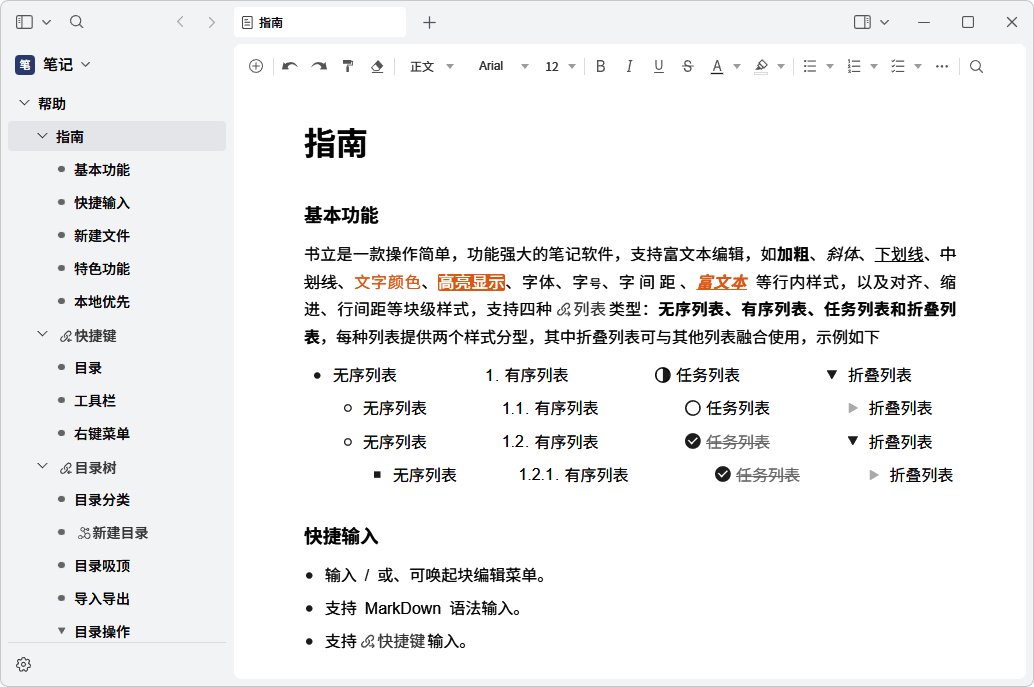Select 新建文件 in the sidebar
Image resolution: width=1034 pixels, height=687 pixels.
pyautogui.click(x=102, y=235)
